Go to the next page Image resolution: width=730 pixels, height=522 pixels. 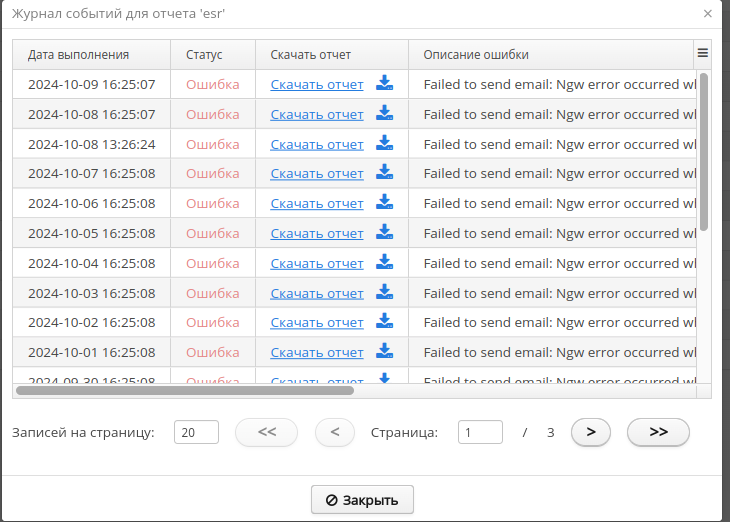click(x=591, y=432)
